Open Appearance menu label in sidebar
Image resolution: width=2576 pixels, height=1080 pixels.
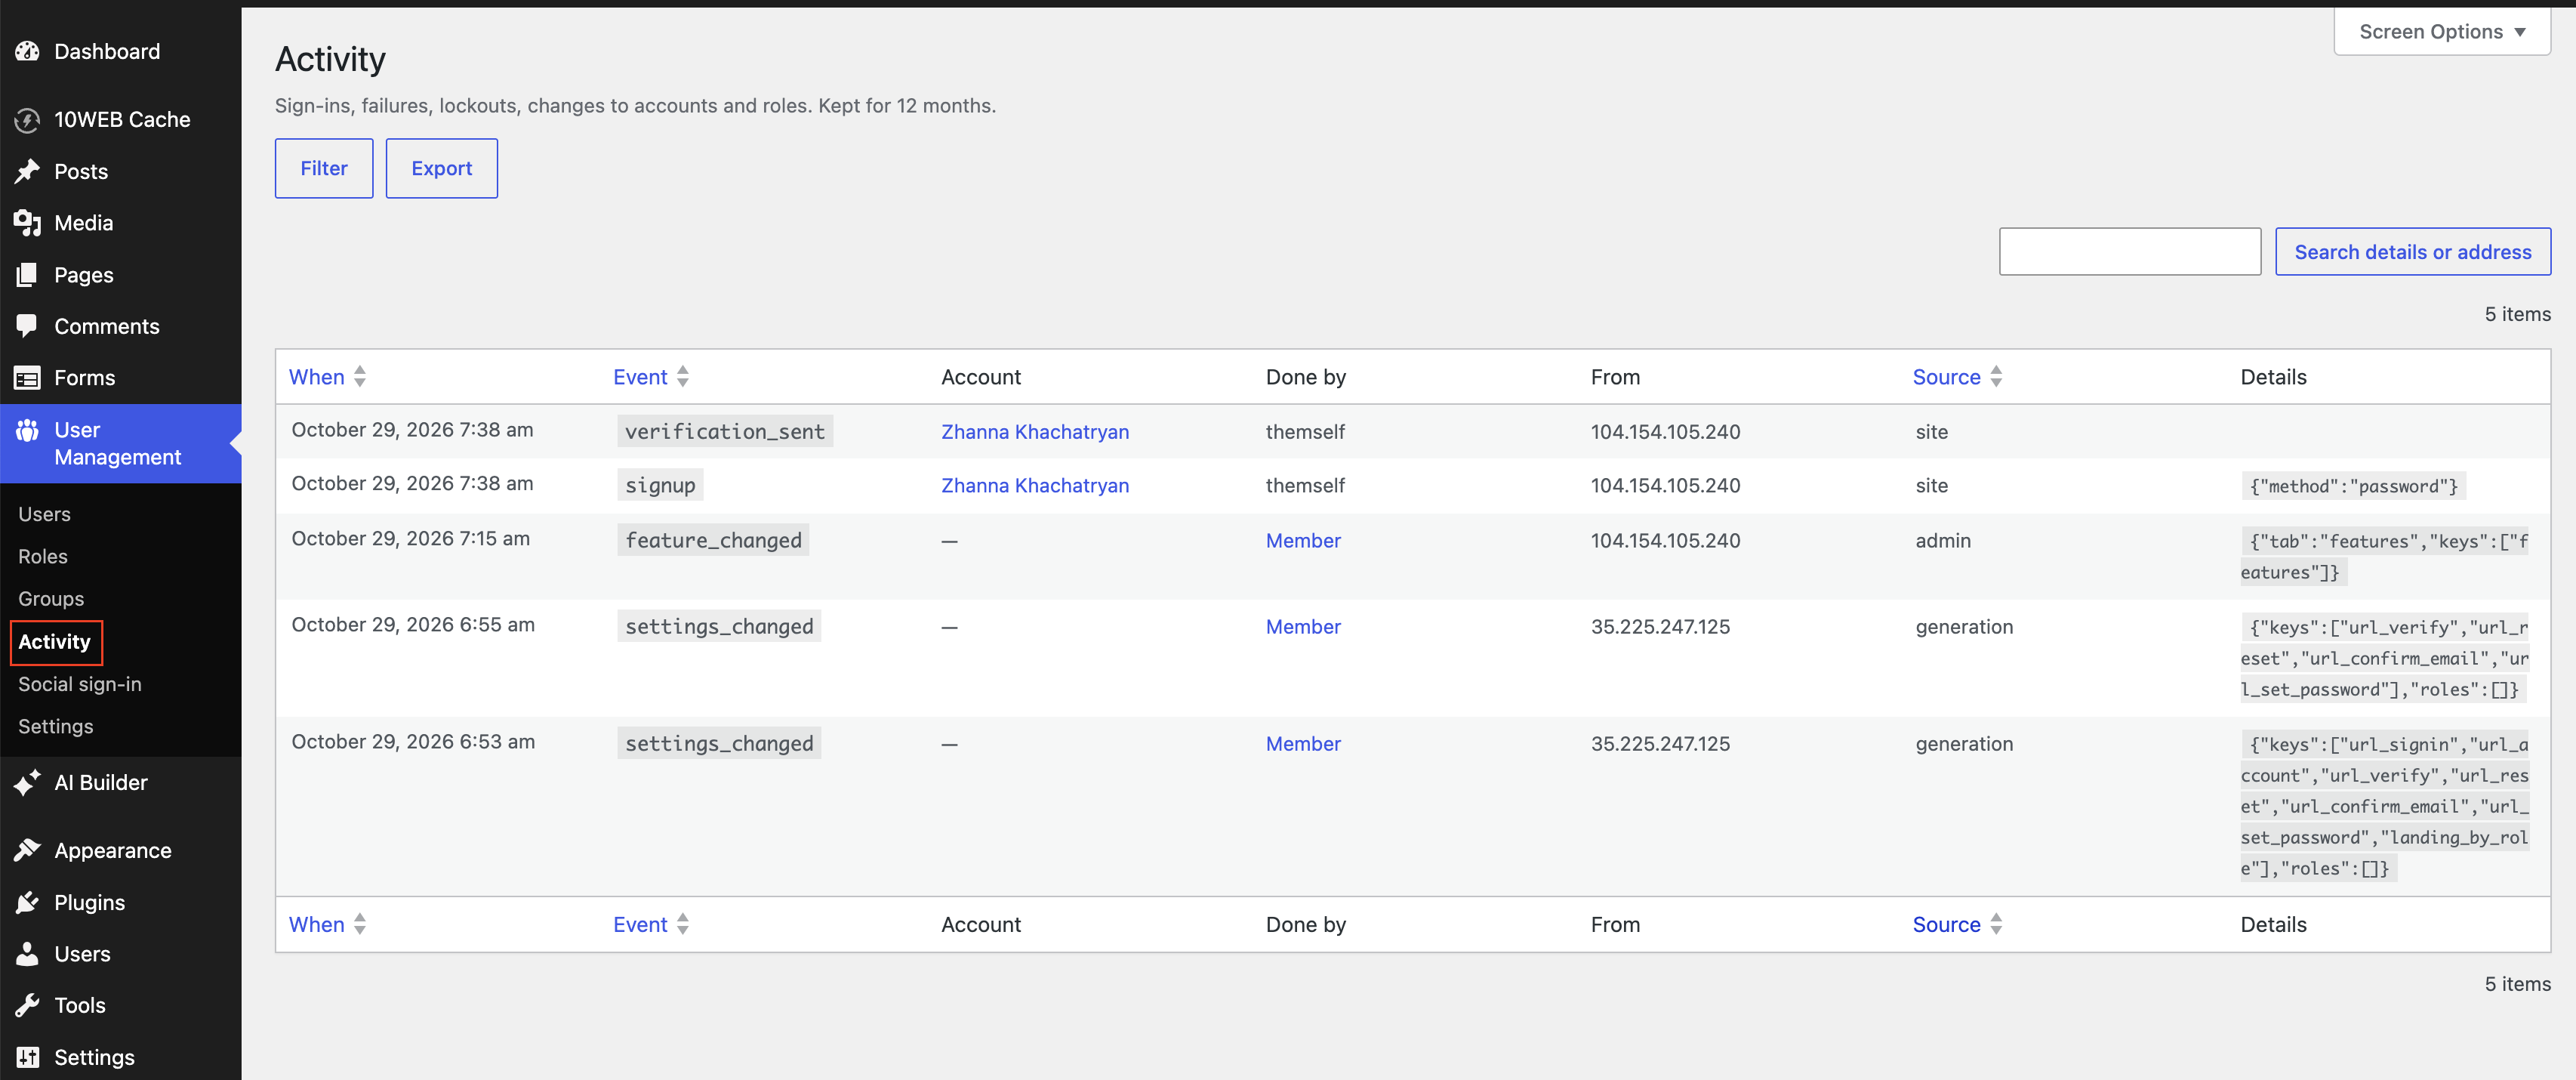[113, 850]
